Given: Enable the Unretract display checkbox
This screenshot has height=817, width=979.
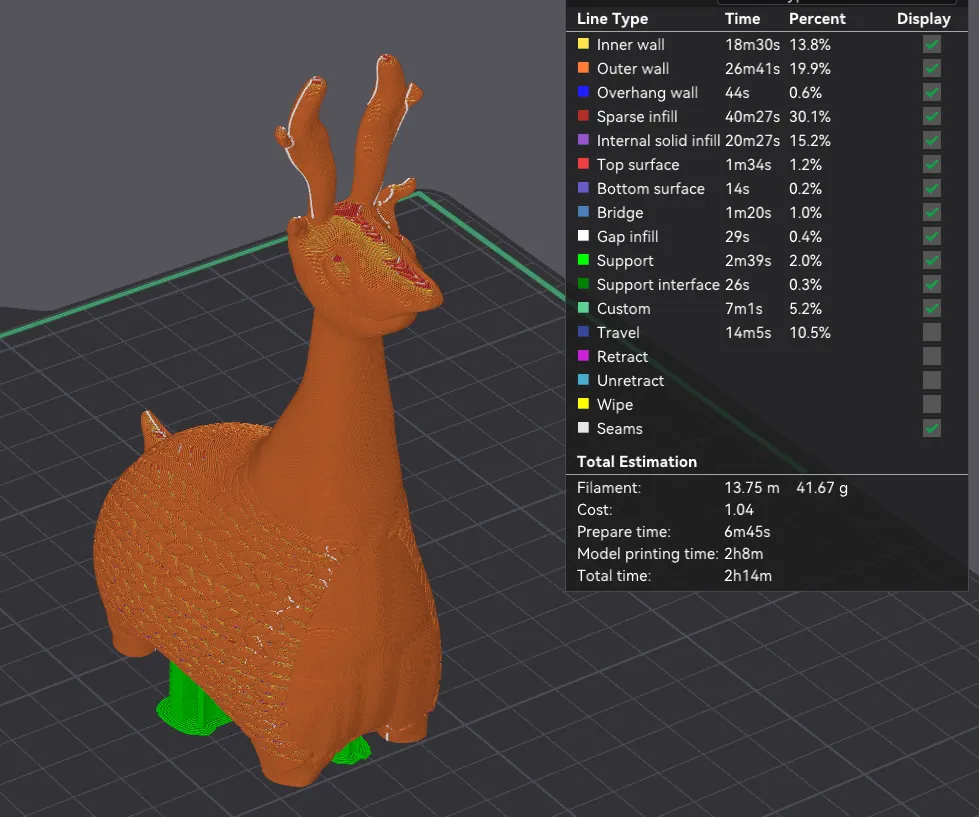Looking at the screenshot, I should click(x=932, y=380).
